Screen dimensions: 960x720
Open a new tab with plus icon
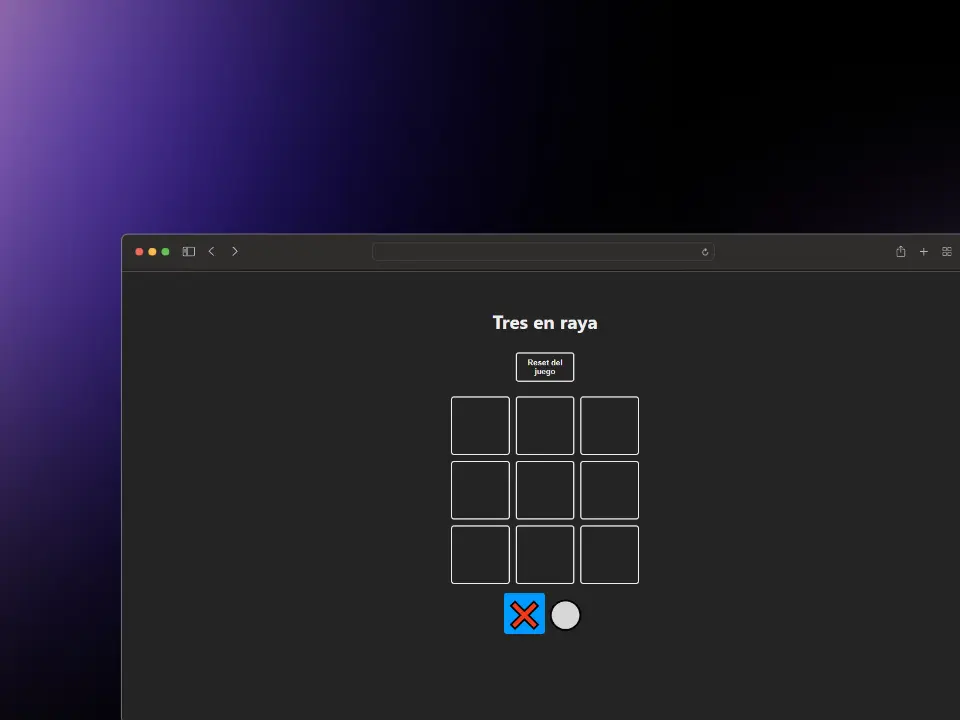coord(923,252)
